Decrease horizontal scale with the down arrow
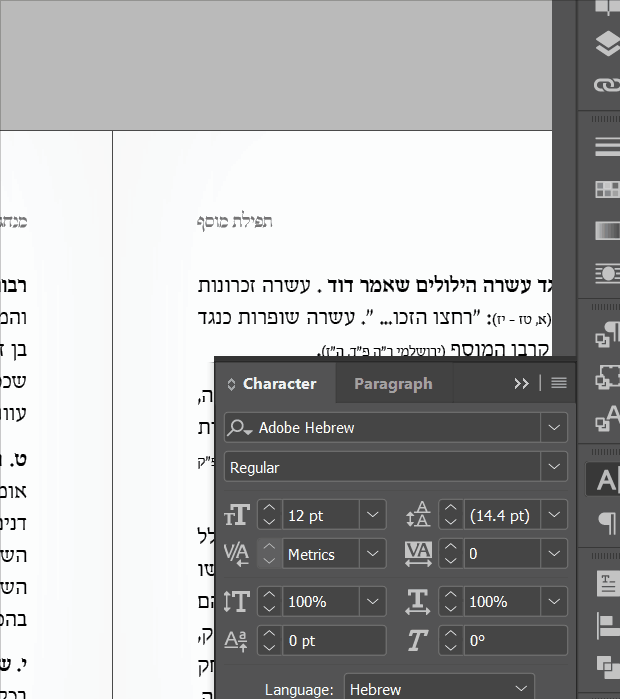 click(451, 609)
